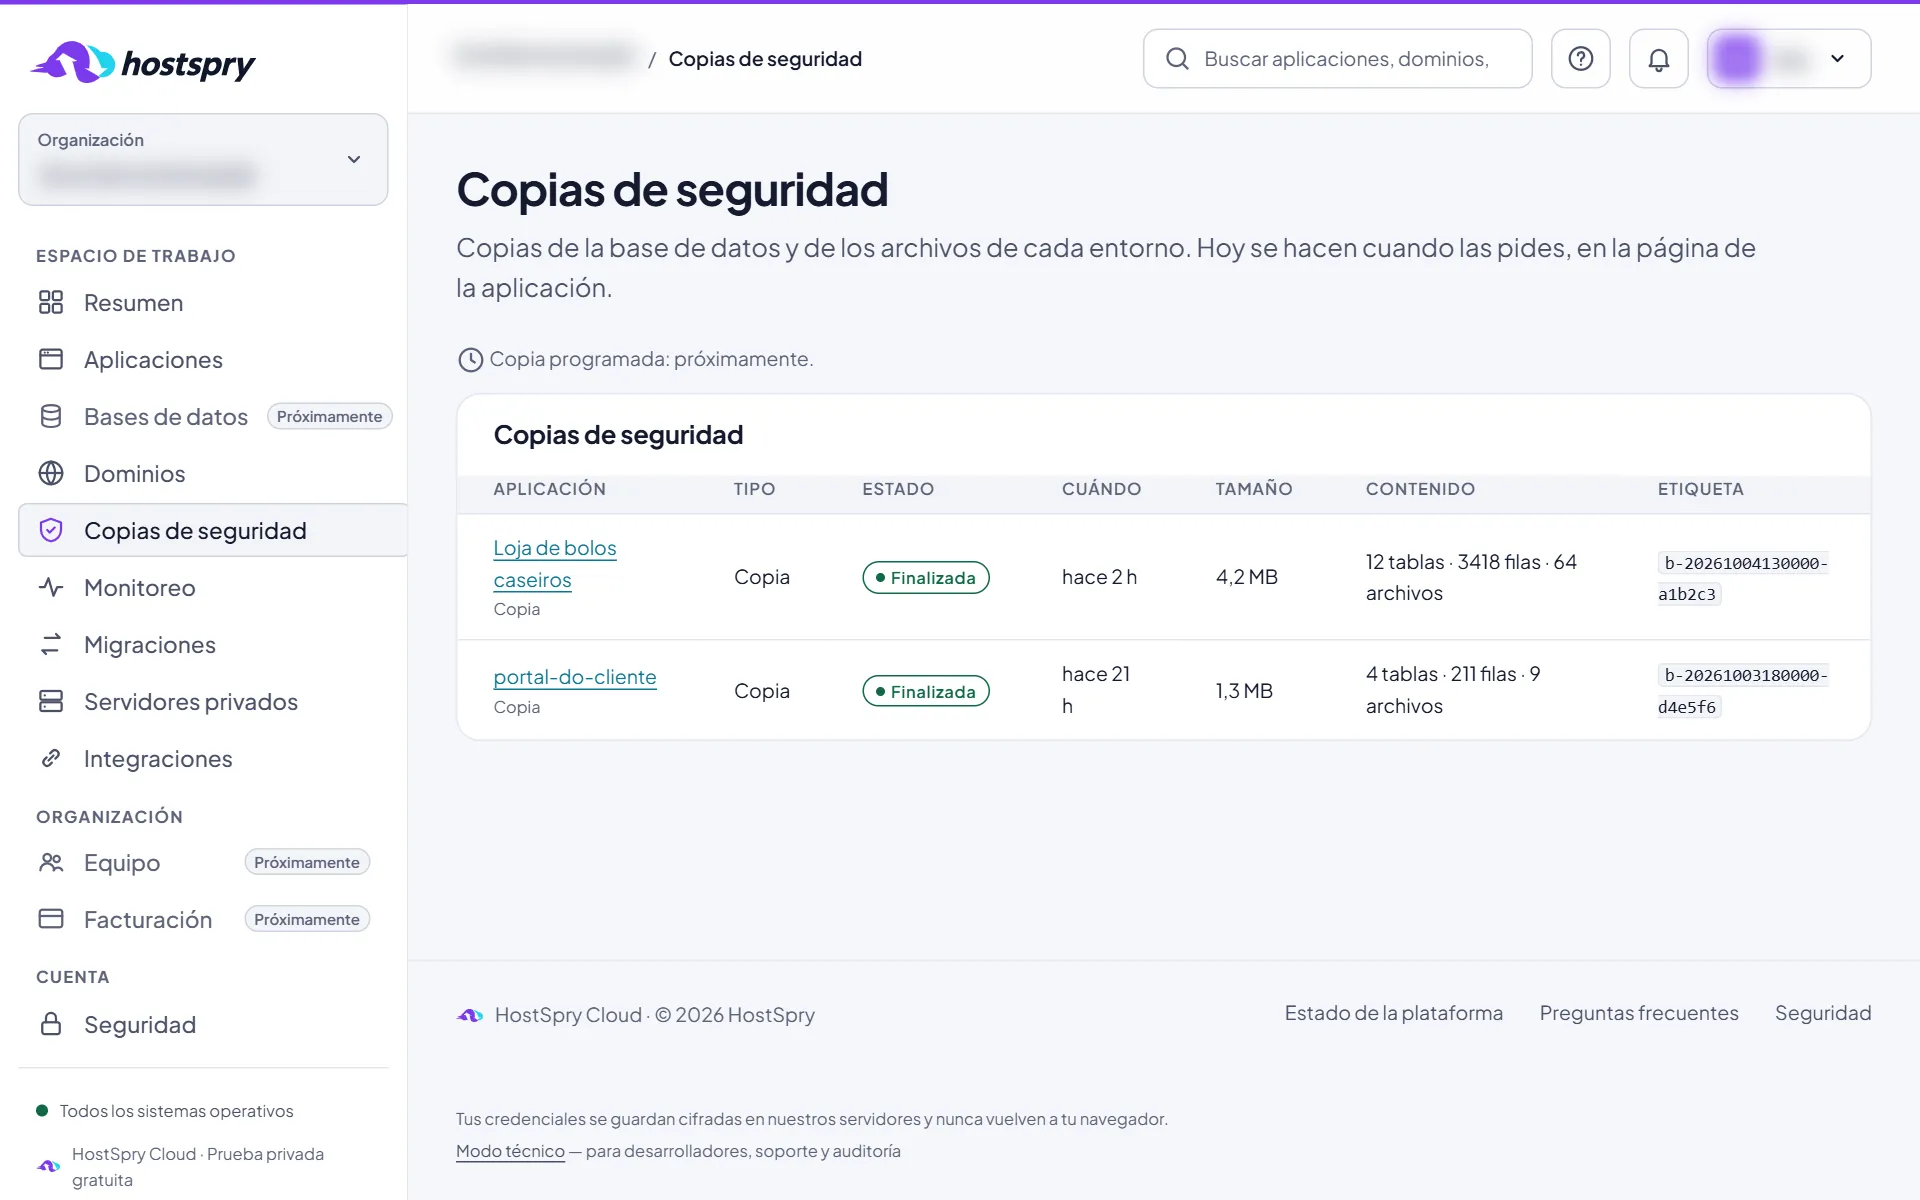The image size is (1920, 1200).
Task: Open the help question mark icon
Action: [x=1580, y=59]
